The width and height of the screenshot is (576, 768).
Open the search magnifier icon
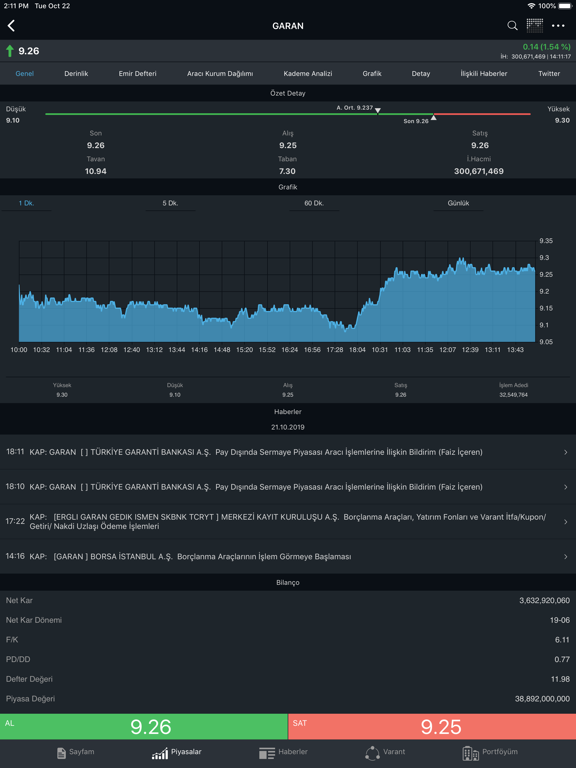click(x=512, y=25)
